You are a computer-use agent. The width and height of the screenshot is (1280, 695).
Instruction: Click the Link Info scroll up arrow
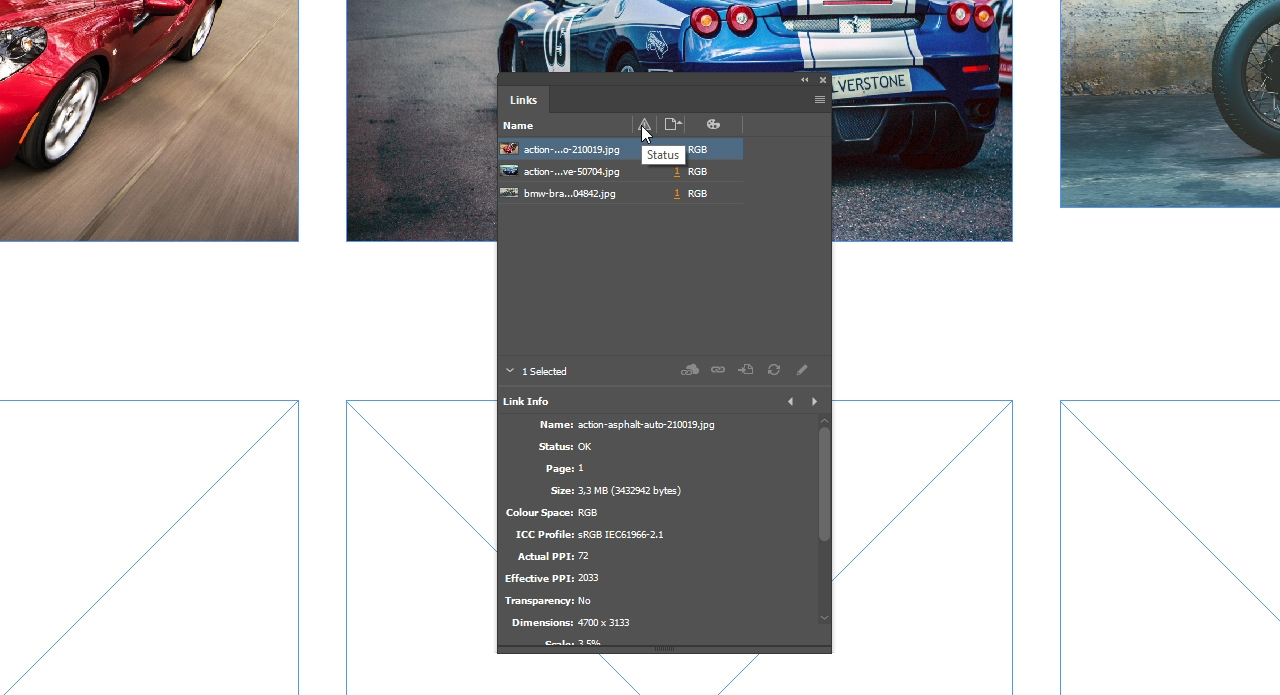coord(824,421)
